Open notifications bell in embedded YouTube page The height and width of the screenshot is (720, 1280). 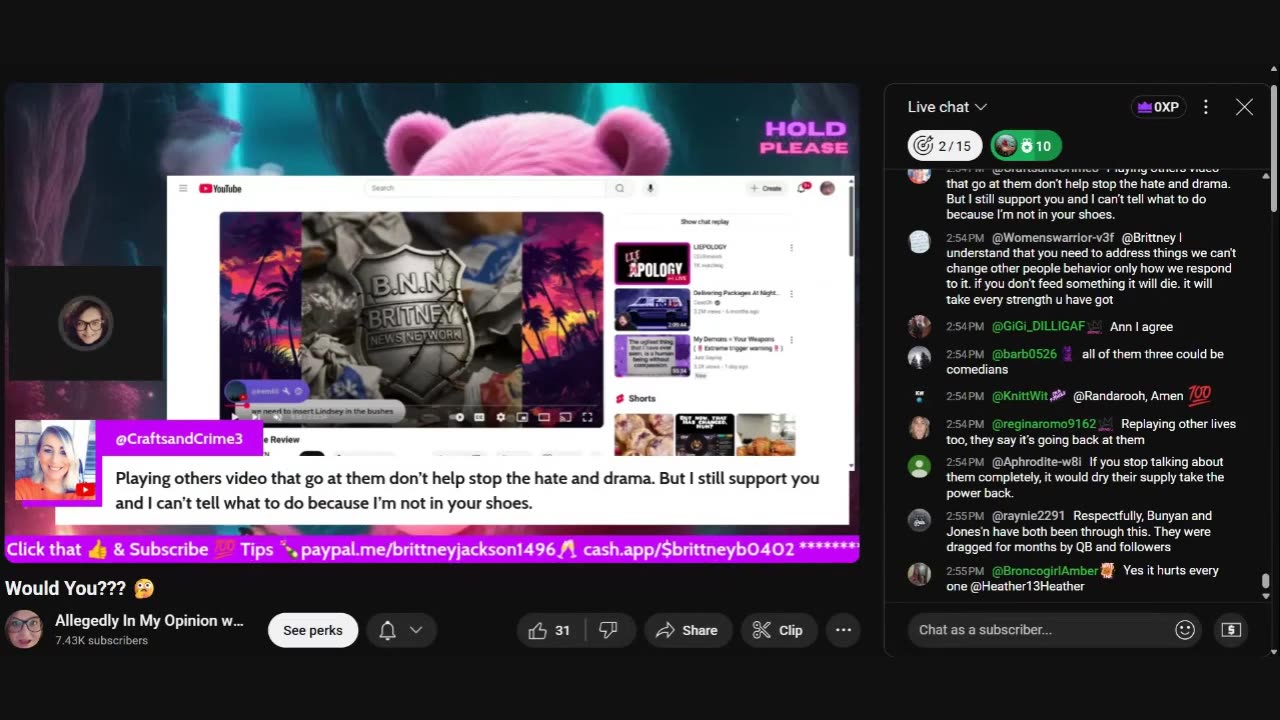click(x=803, y=187)
